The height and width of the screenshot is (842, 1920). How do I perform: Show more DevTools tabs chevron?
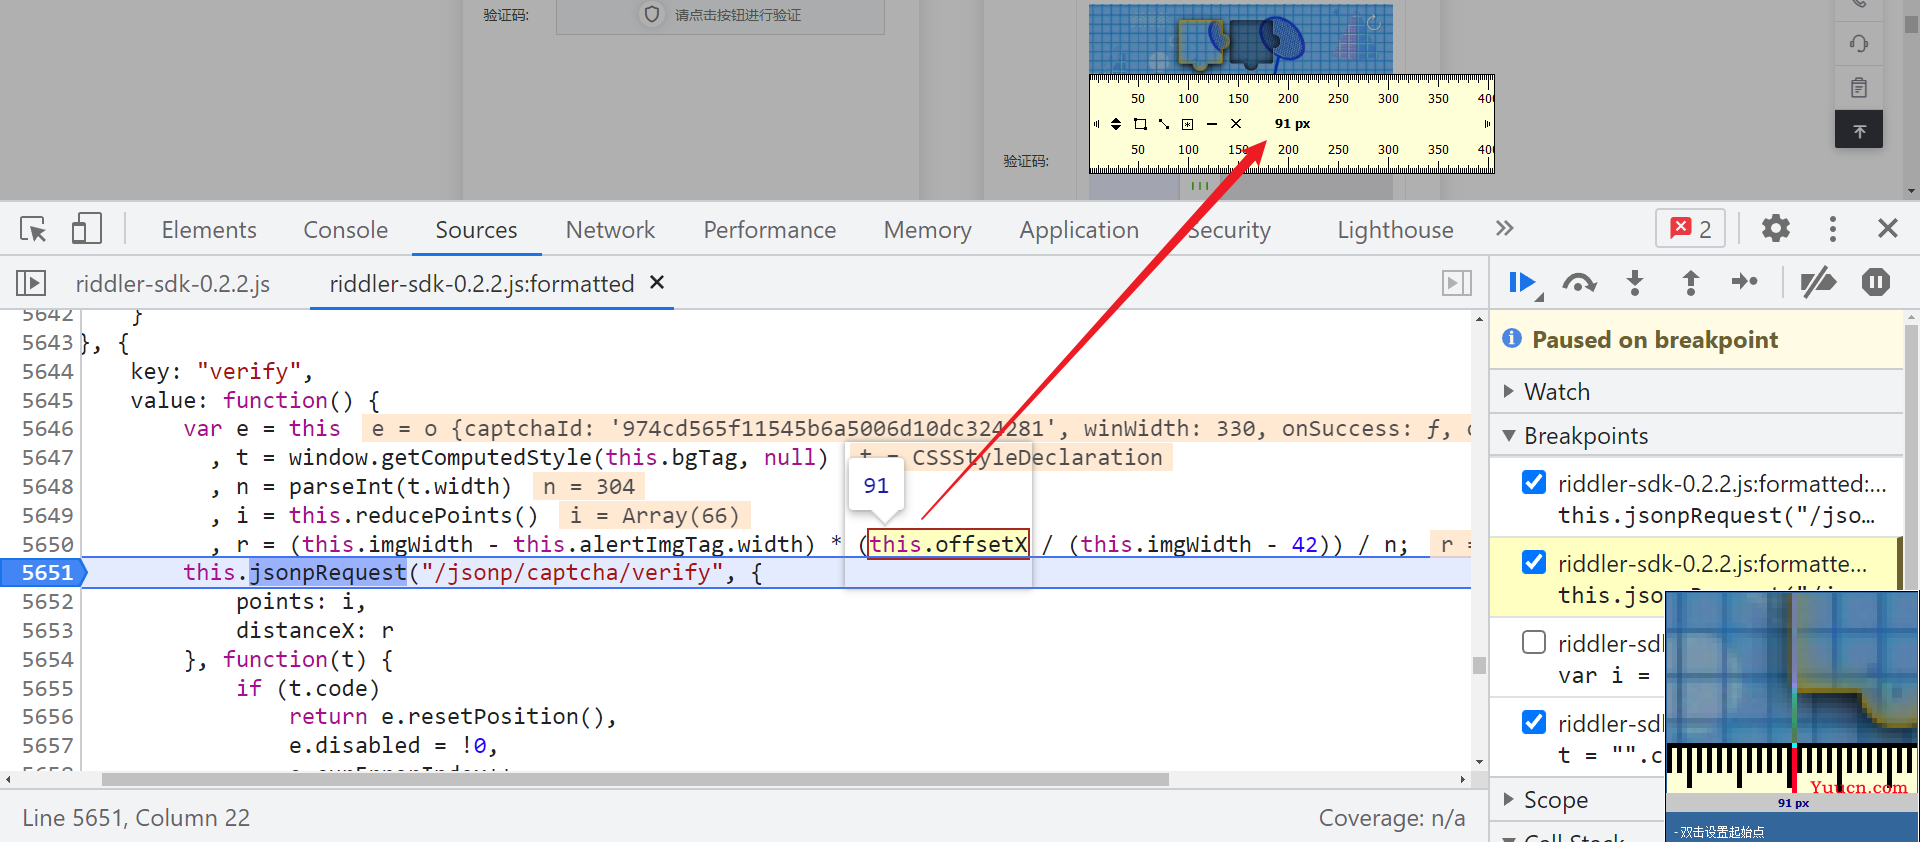point(1504,229)
